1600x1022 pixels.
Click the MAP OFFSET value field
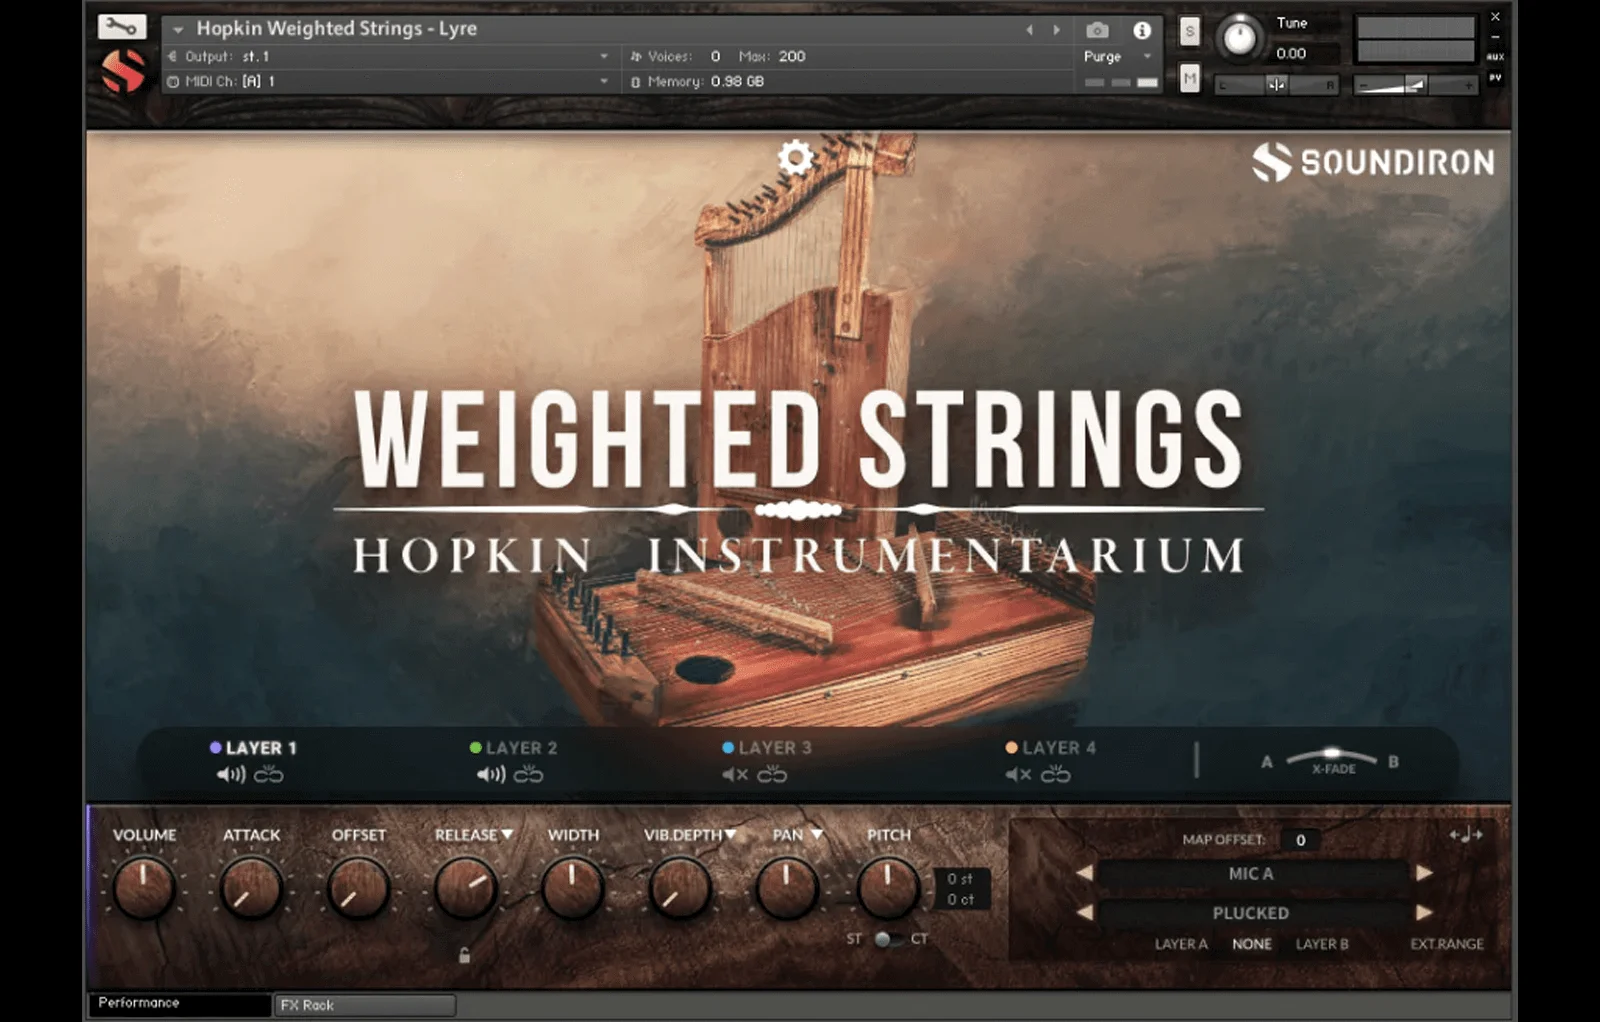tap(1300, 840)
